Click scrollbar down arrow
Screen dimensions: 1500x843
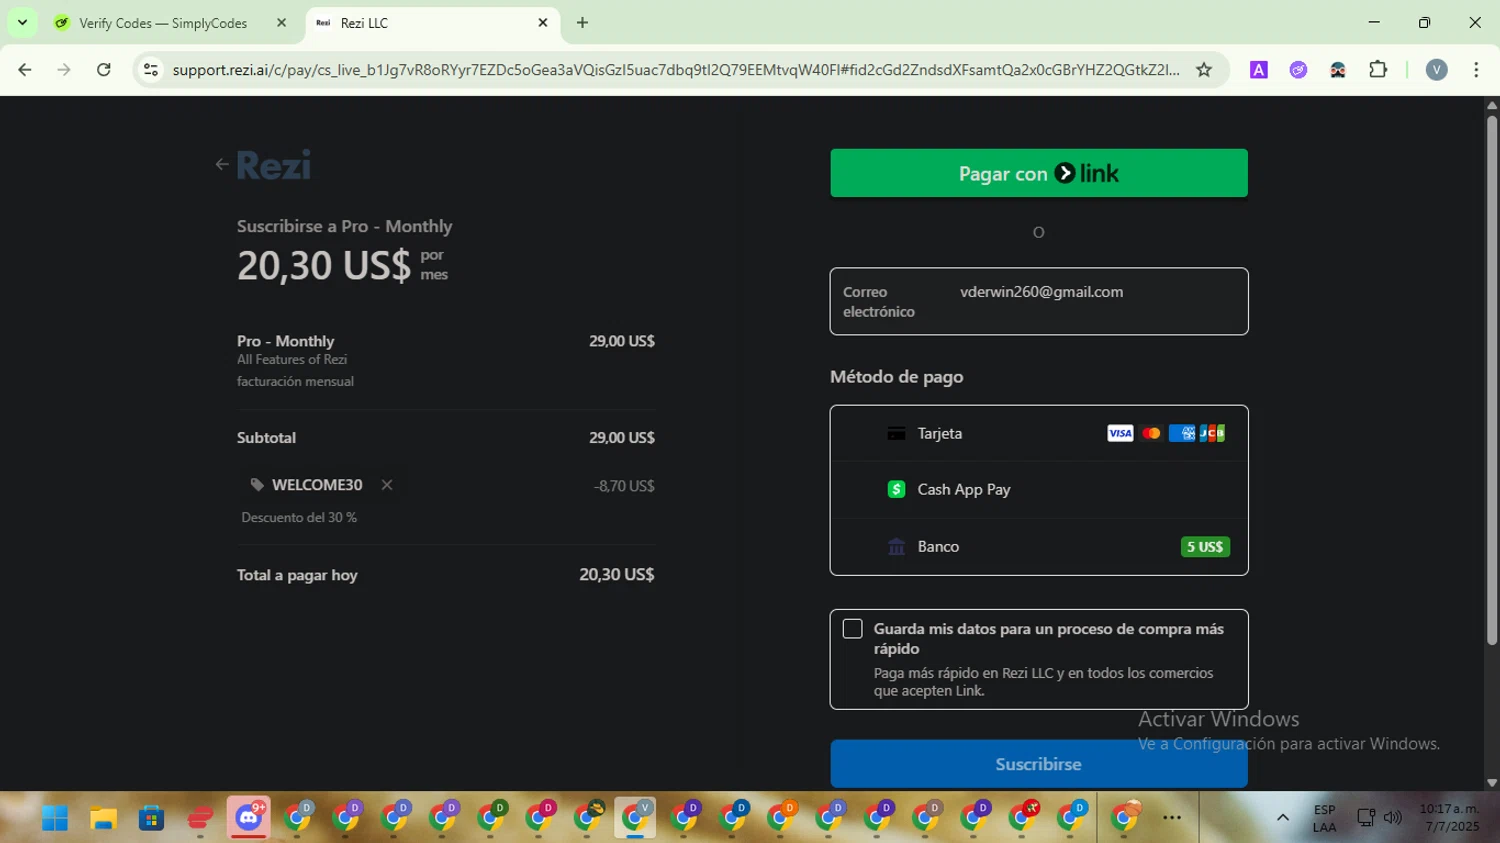(x=1491, y=783)
